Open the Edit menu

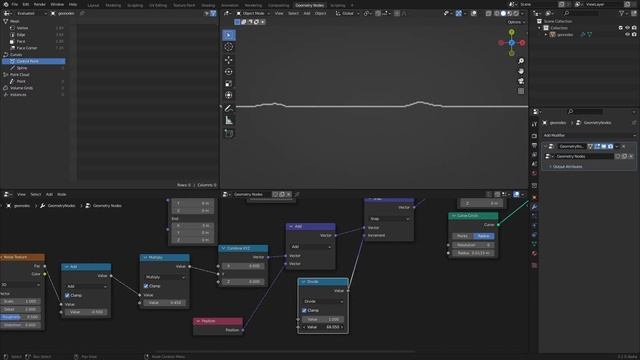pyautogui.click(x=26, y=4)
